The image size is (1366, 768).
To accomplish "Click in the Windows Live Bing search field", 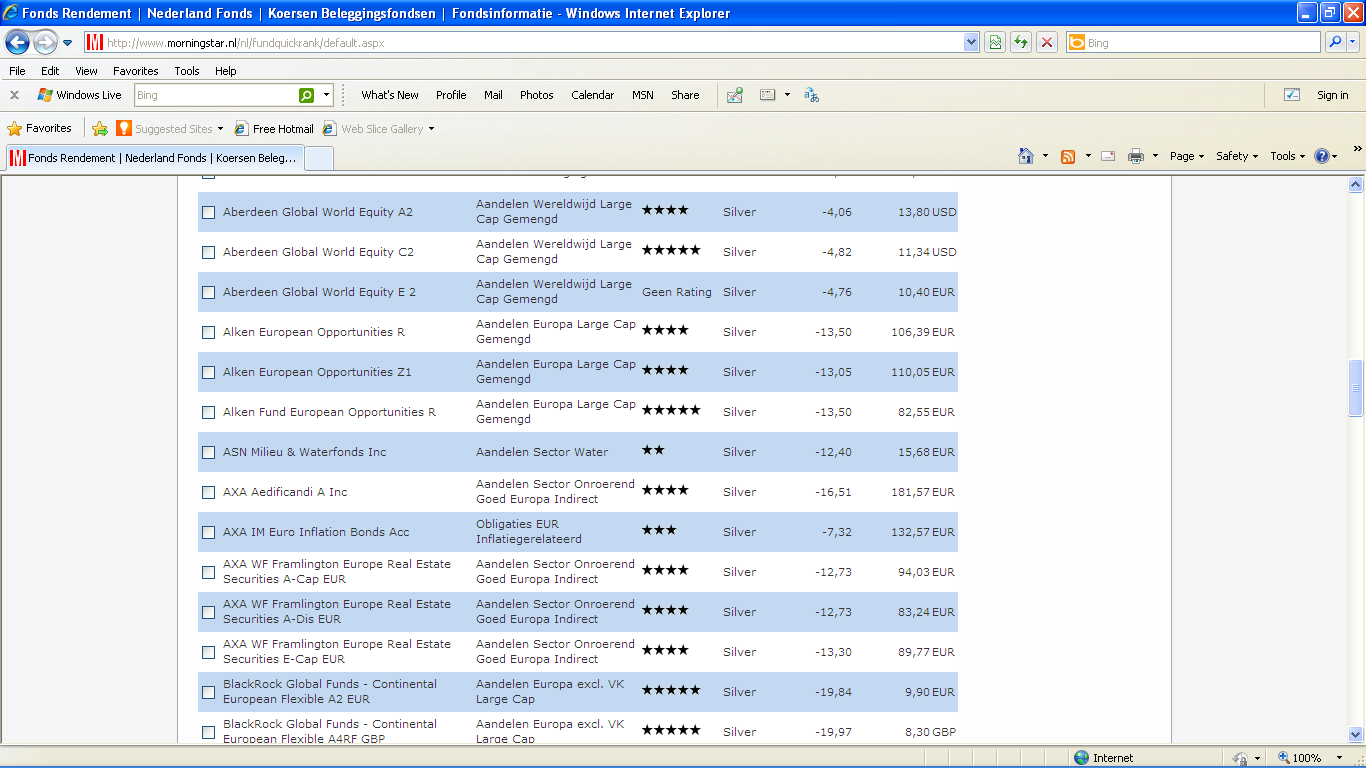I will point(216,95).
